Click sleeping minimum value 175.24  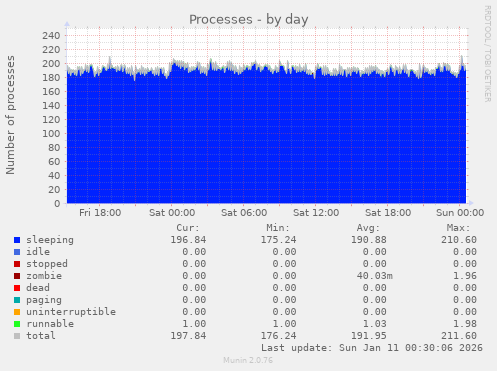279,240
